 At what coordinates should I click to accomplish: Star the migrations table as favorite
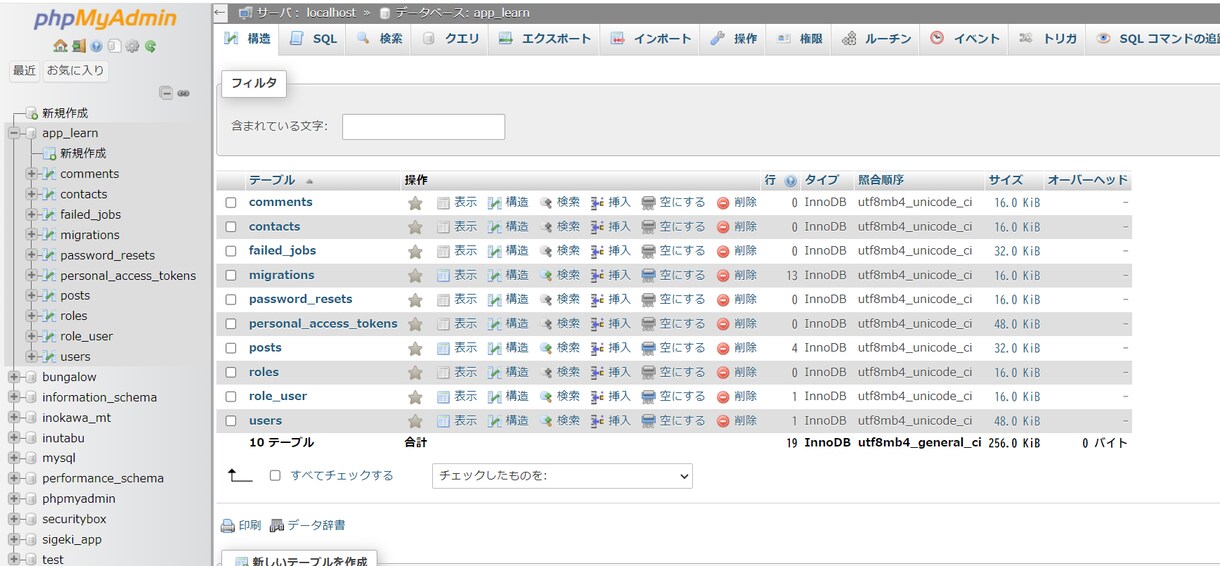pyautogui.click(x=415, y=276)
